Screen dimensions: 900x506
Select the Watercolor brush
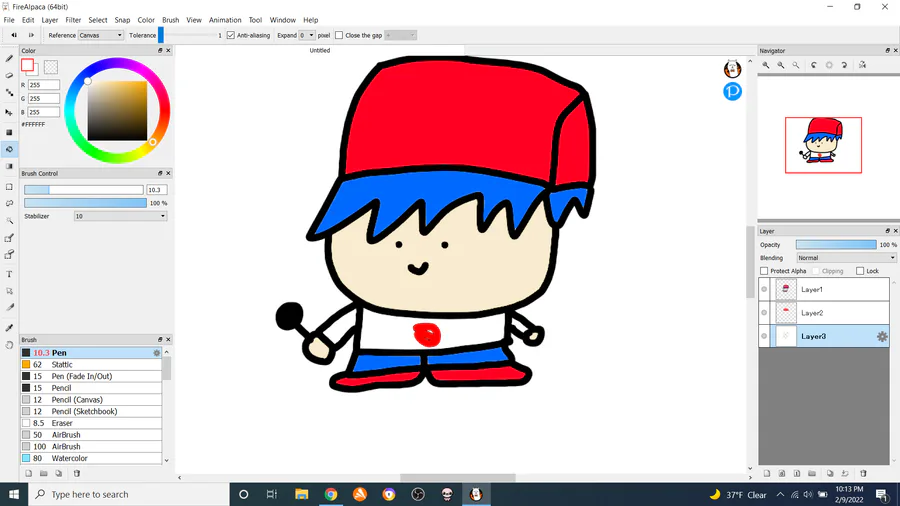(x=91, y=458)
